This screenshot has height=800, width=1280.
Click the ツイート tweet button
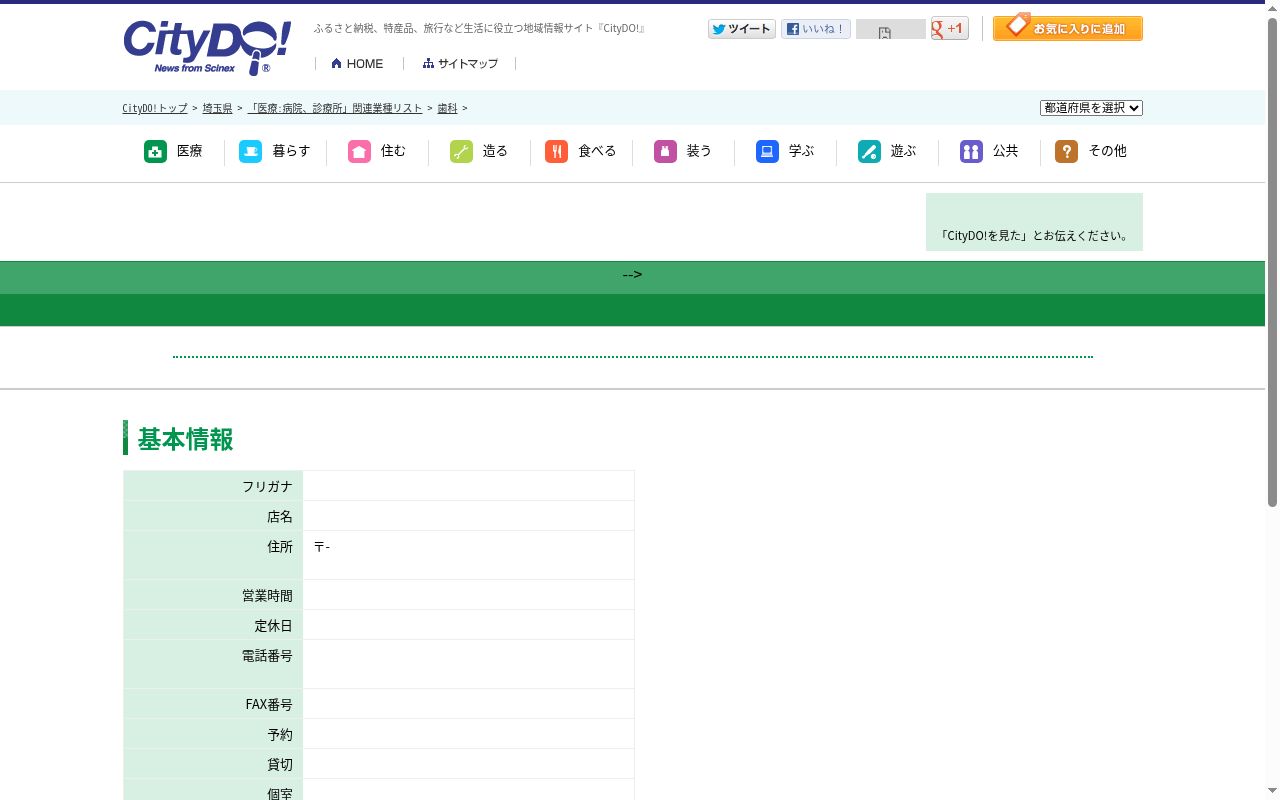click(x=742, y=29)
